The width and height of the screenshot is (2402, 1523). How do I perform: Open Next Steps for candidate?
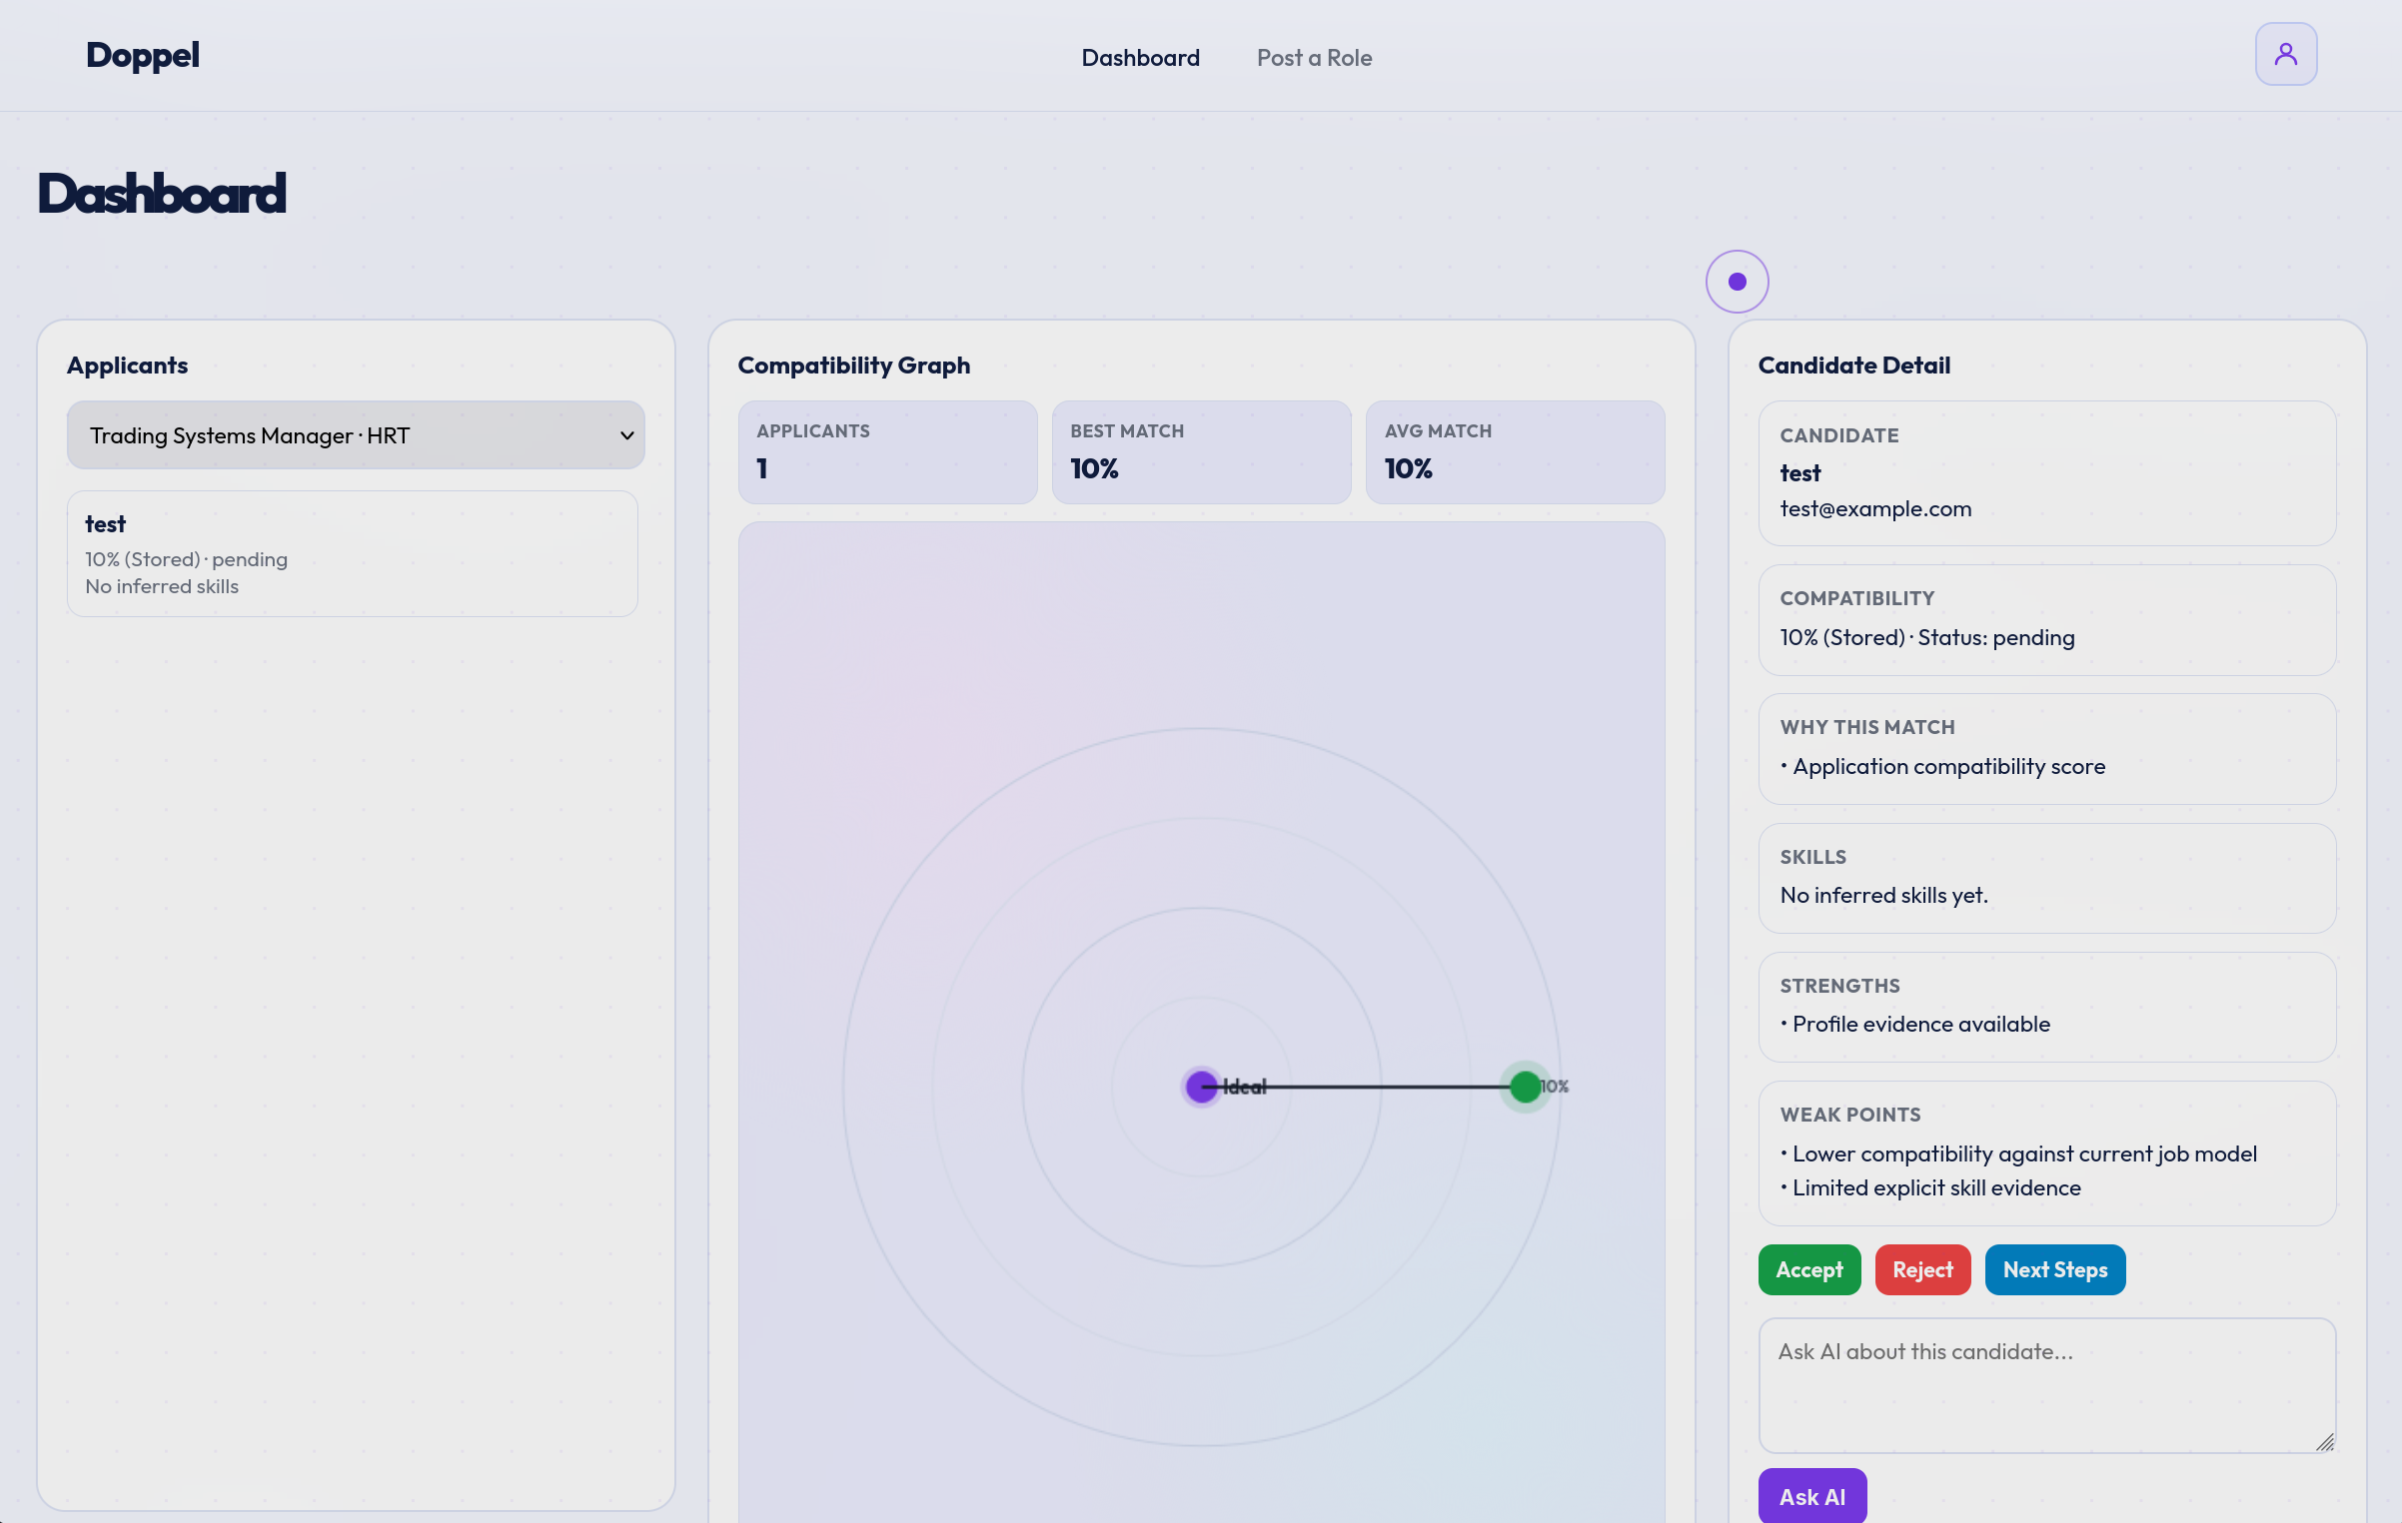pyautogui.click(x=2054, y=1269)
